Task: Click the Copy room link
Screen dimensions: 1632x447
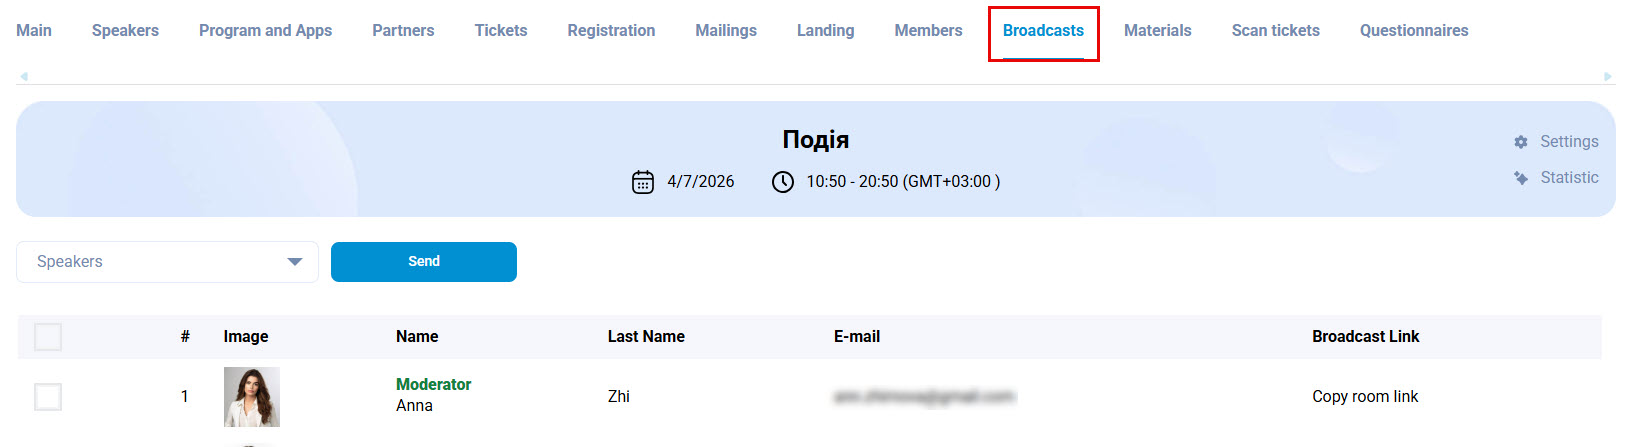Action: (x=1365, y=397)
